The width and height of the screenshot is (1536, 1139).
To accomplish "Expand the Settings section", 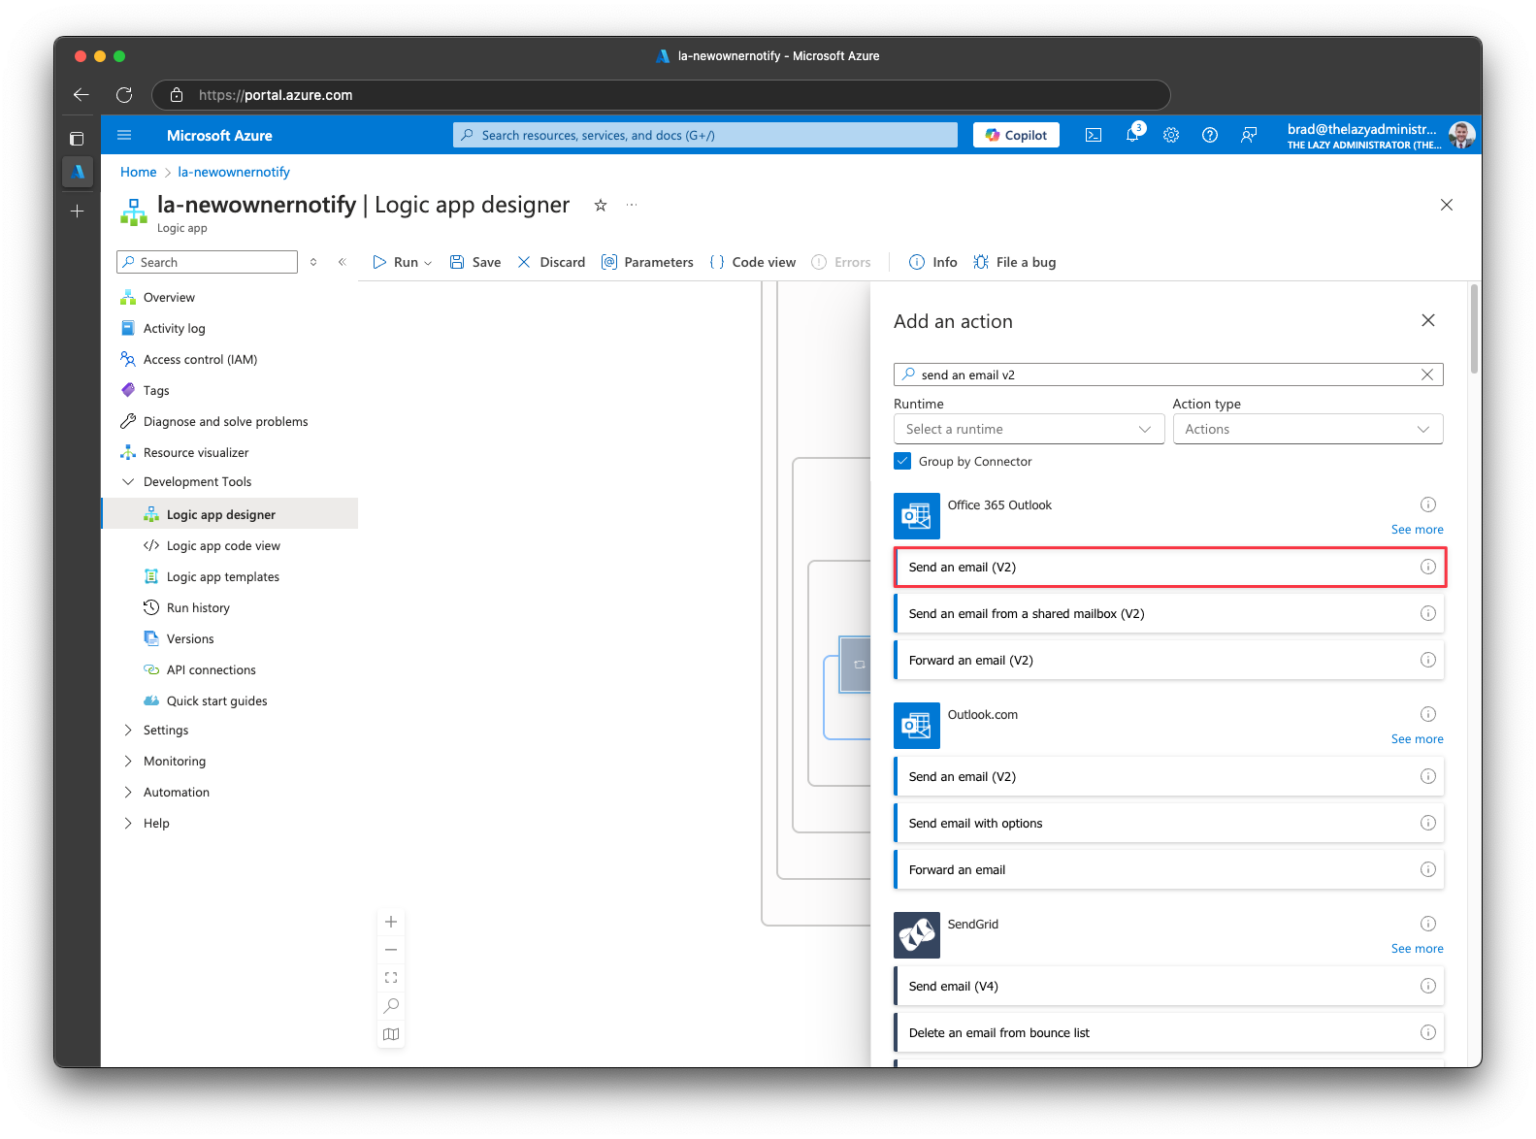I will click(x=128, y=730).
